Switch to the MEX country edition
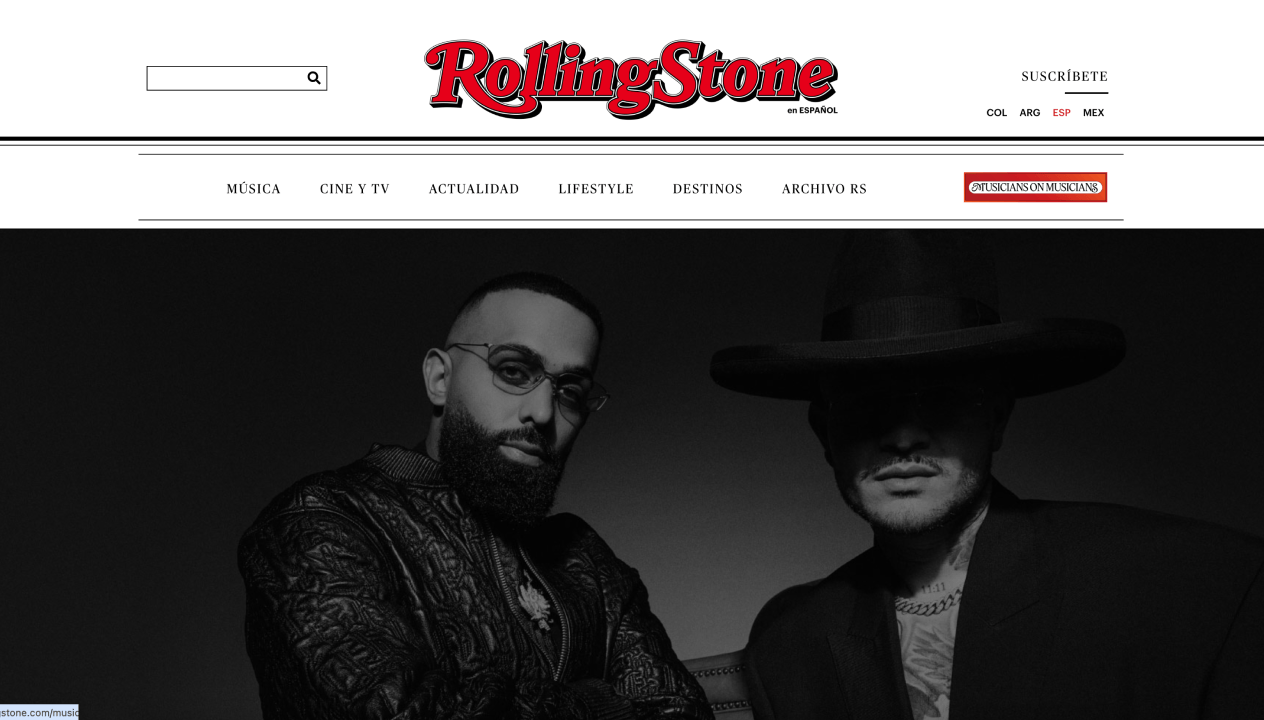Viewport: 1264px width, 720px height. pos(1093,113)
